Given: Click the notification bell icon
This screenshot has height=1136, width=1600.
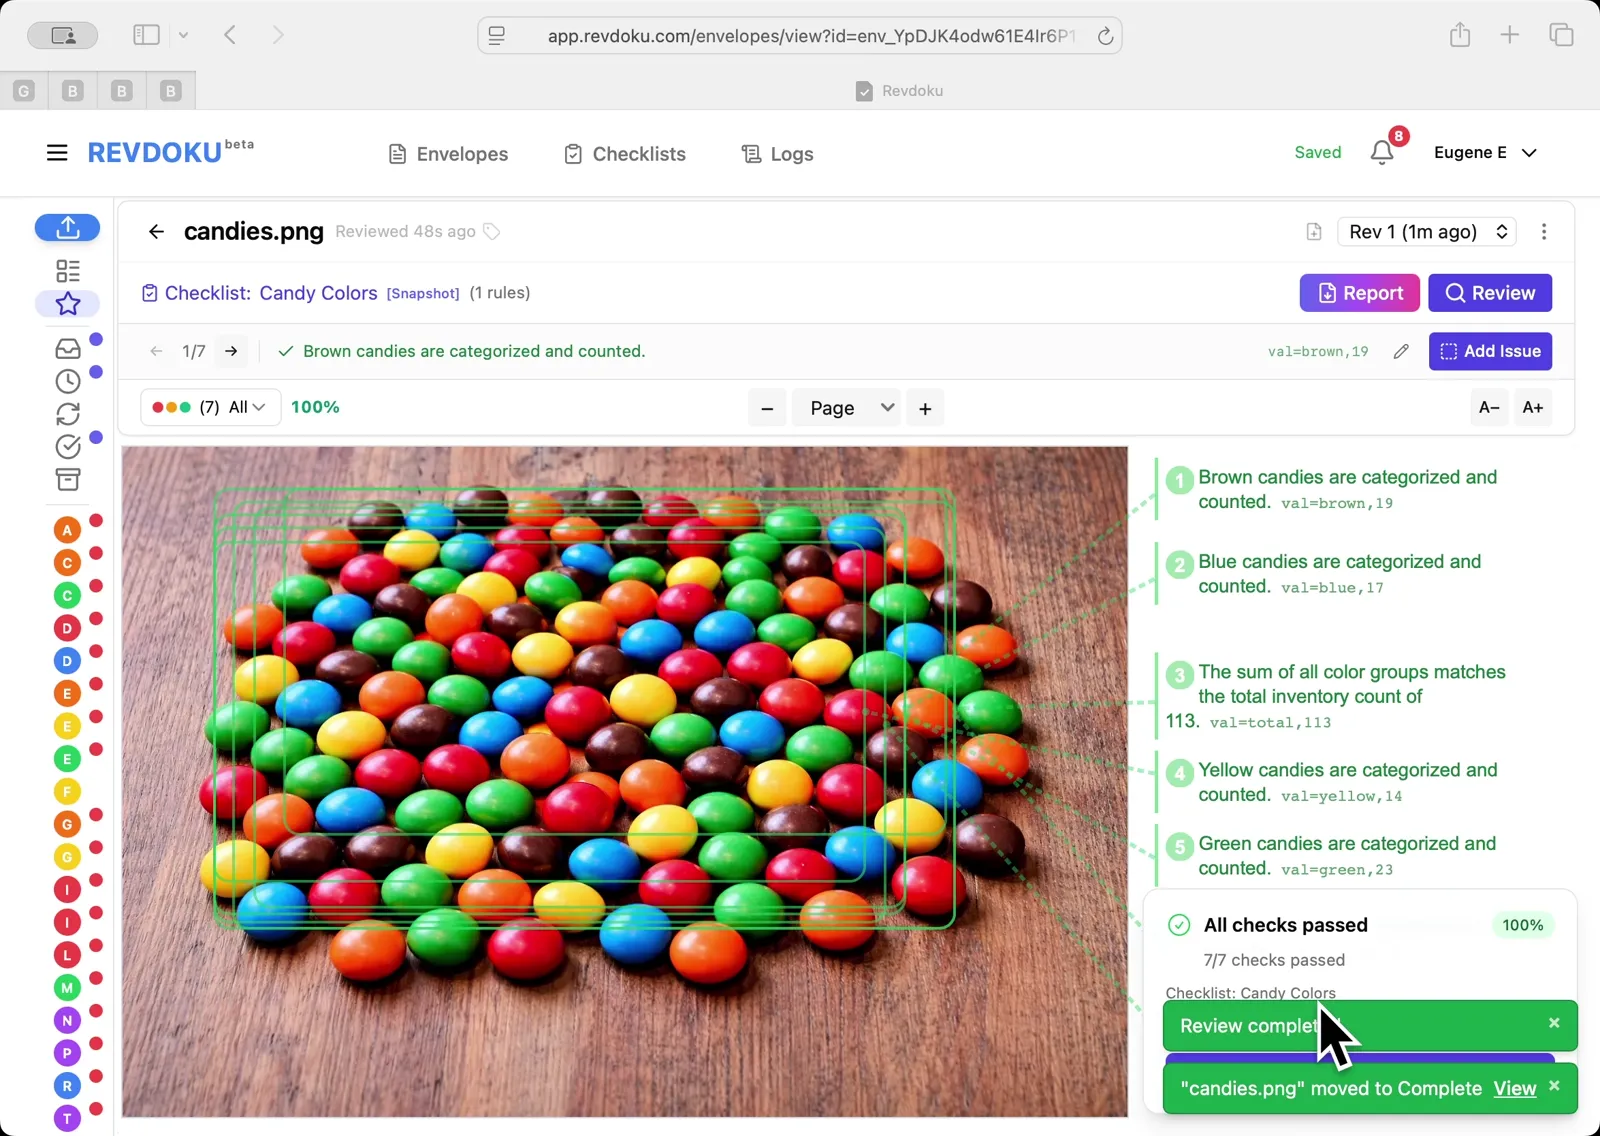Looking at the screenshot, I should tap(1382, 153).
